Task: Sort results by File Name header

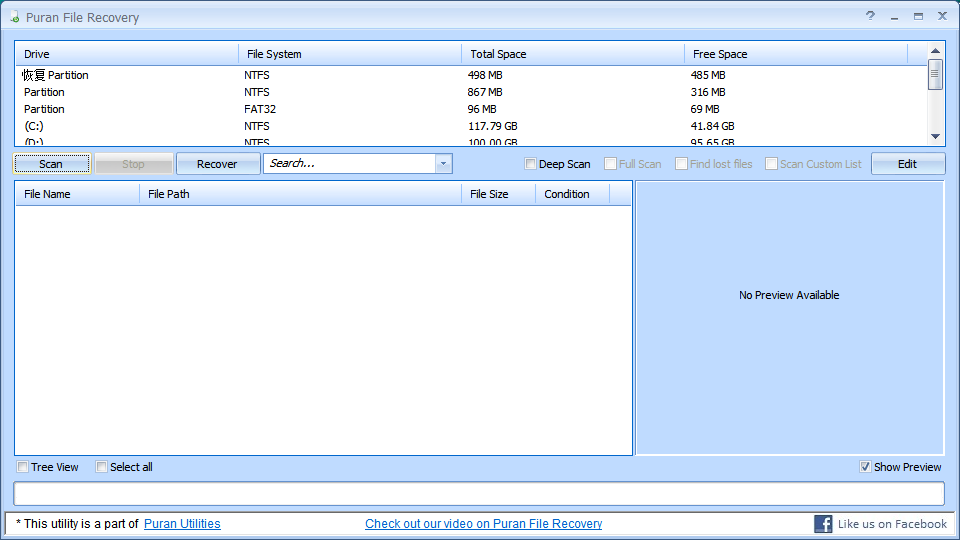Action: coord(78,194)
